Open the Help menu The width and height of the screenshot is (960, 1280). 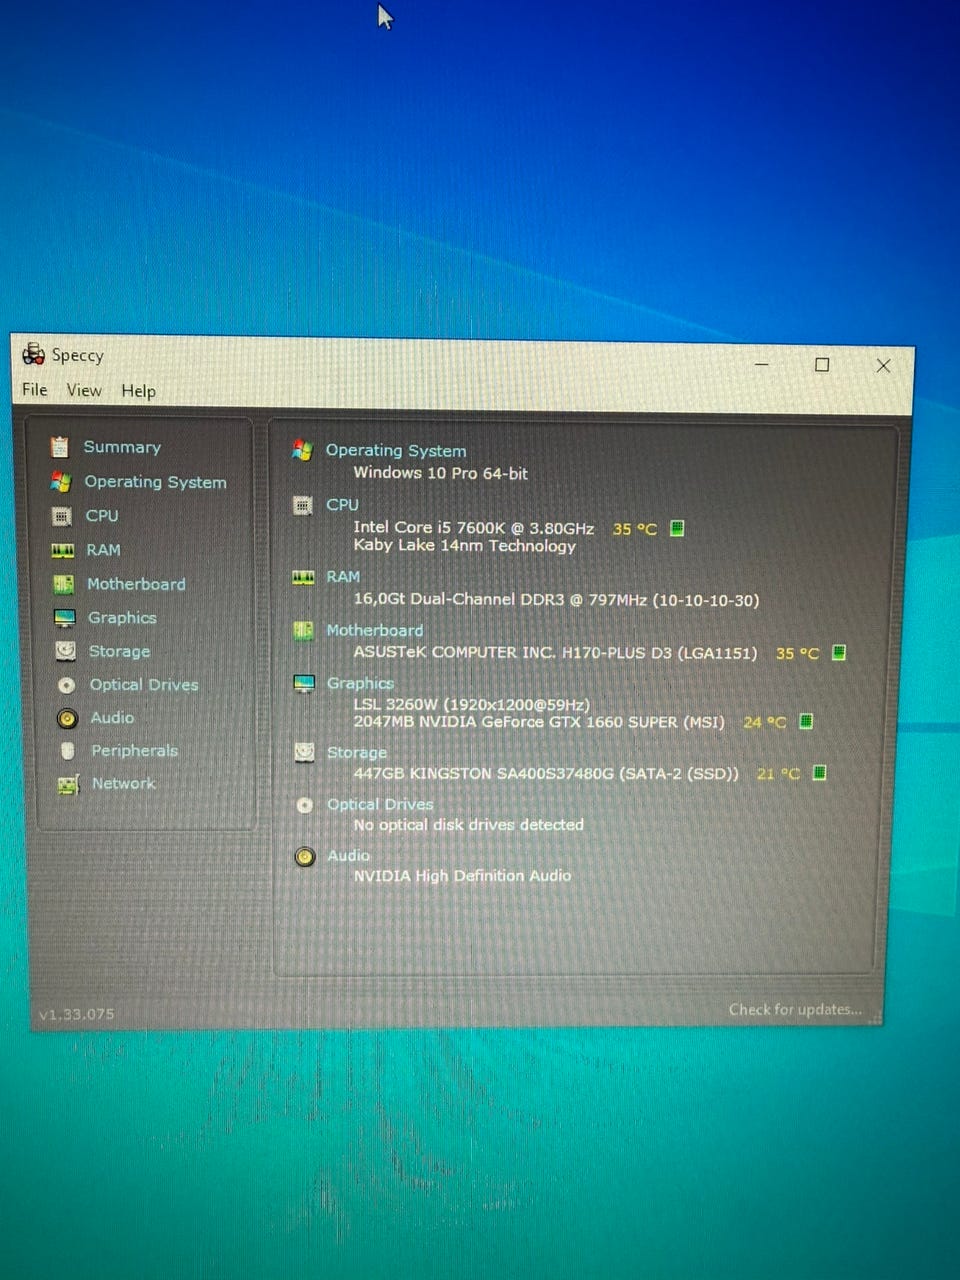click(x=138, y=391)
